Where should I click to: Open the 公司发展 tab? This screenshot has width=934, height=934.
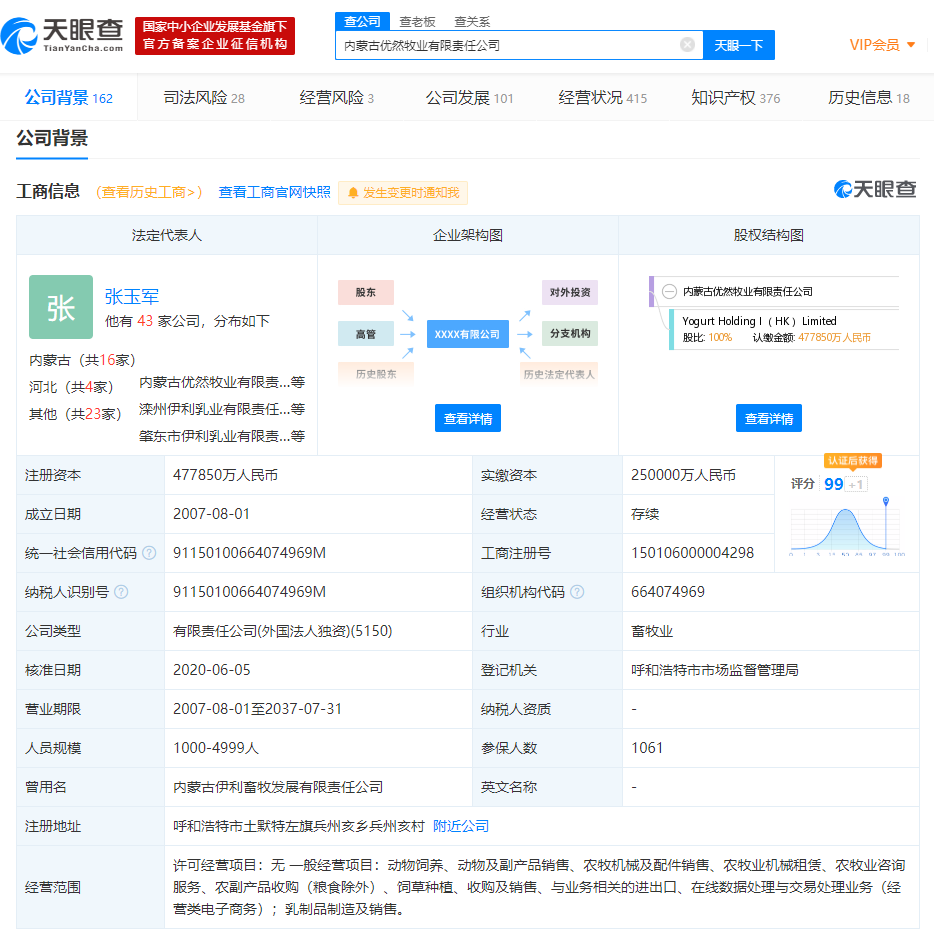coord(469,97)
